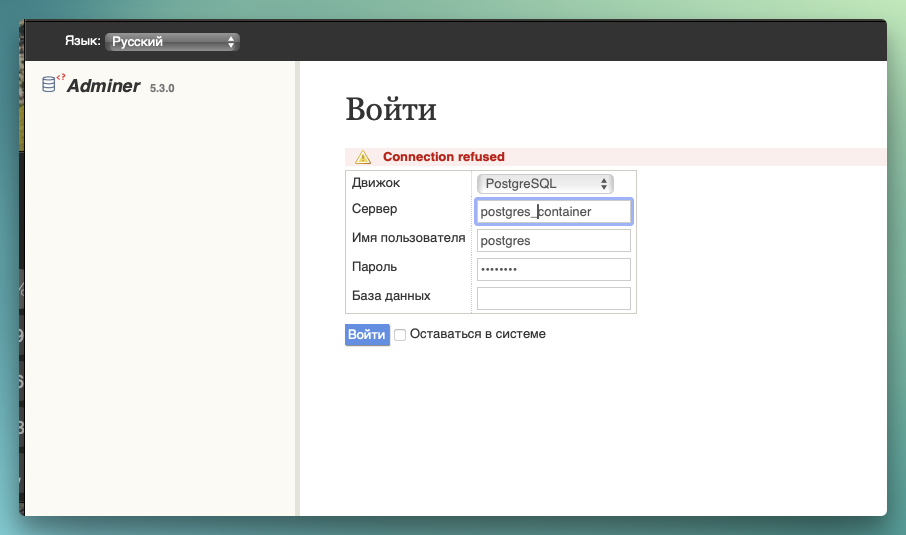Click the Имя пользователя username field

[x=554, y=240]
